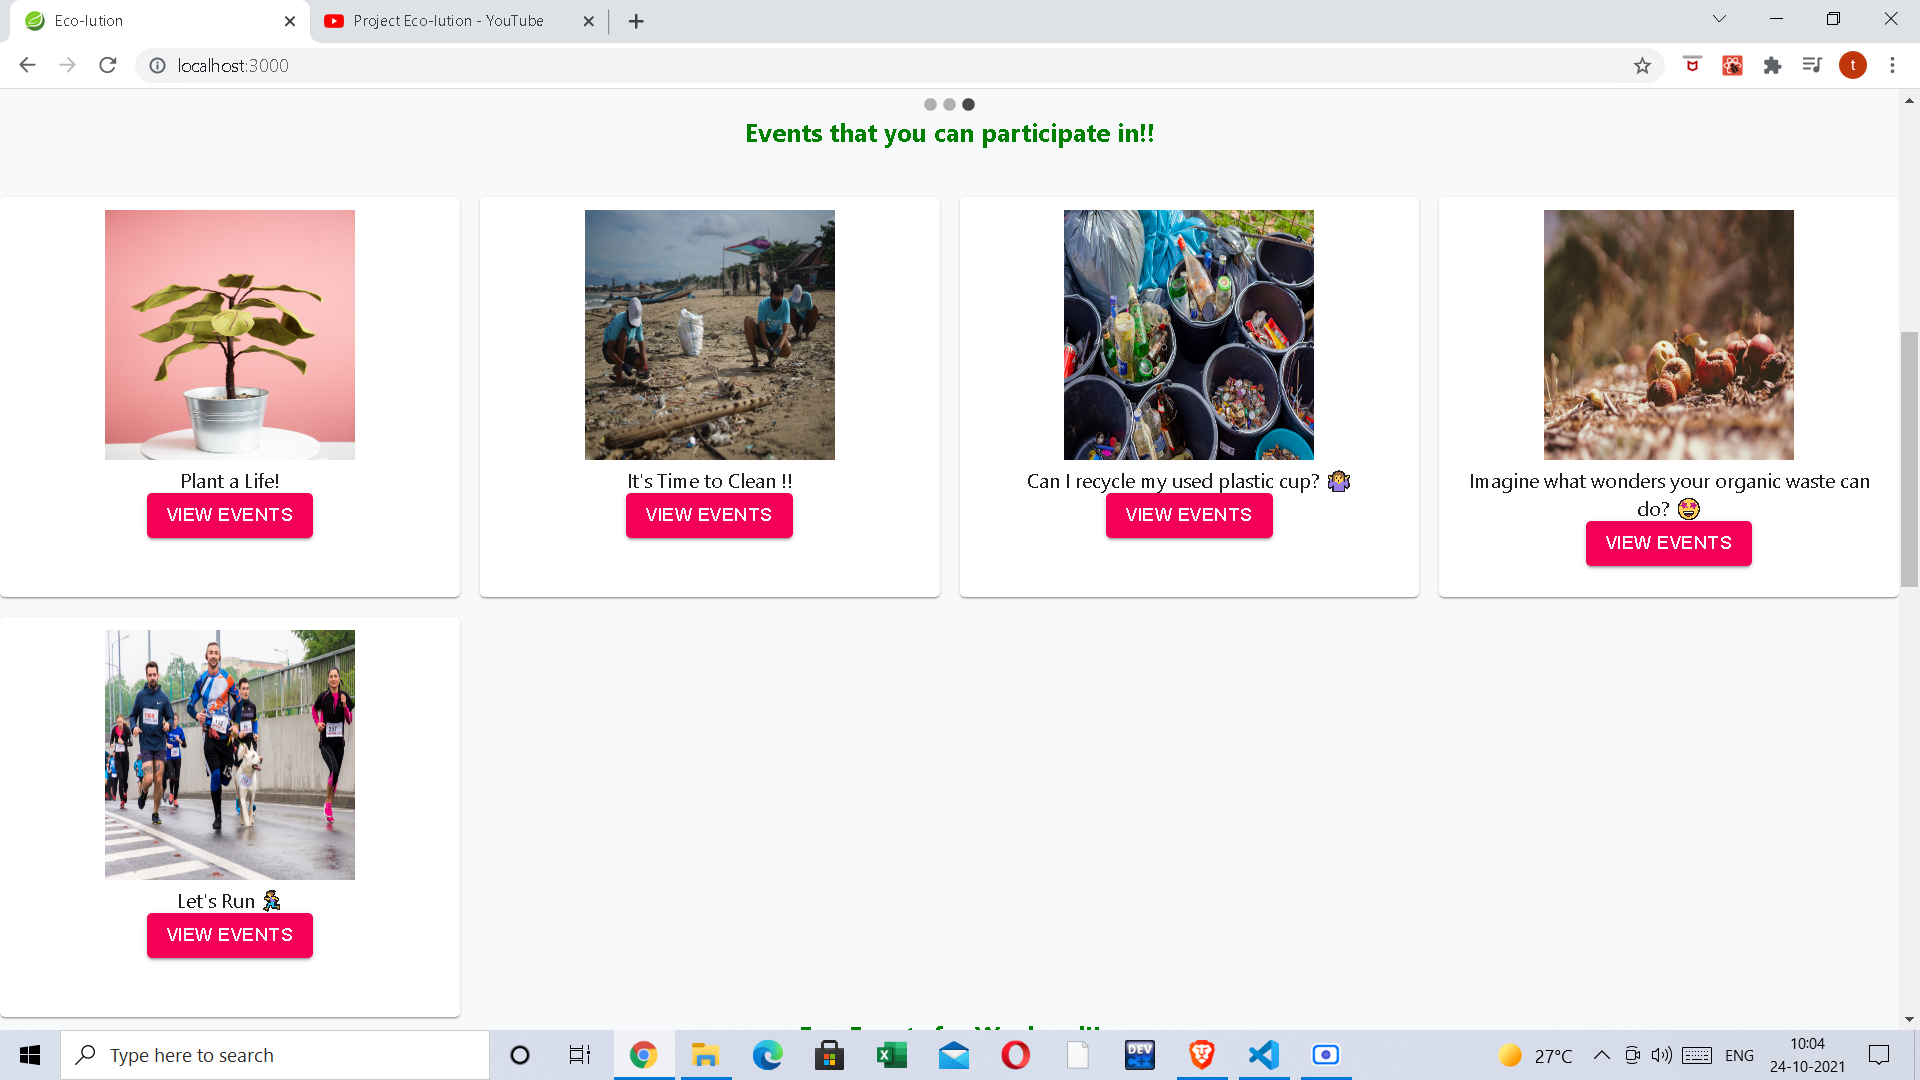1920x1080 pixels.
Task: Select the first carousel dot indicator
Action: click(x=930, y=105)
